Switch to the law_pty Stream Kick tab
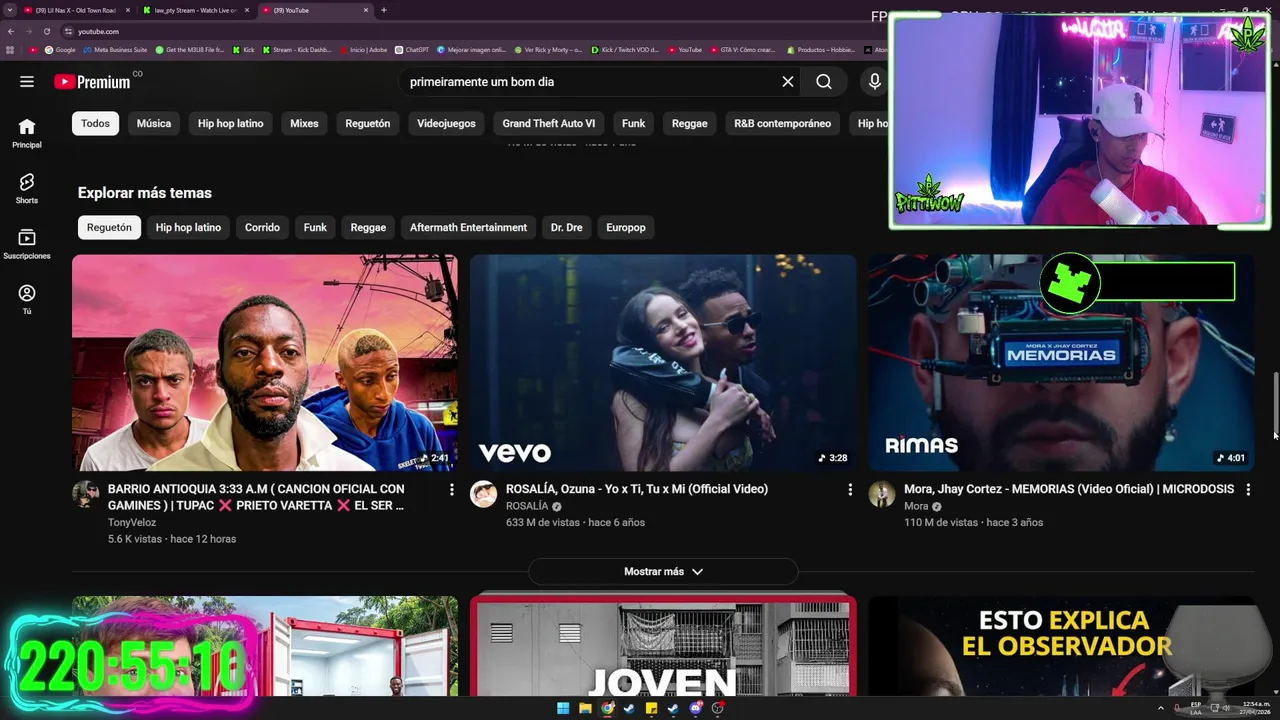Image resolution: width=1280 pixels, height=720 pixels. click(195, 10)
